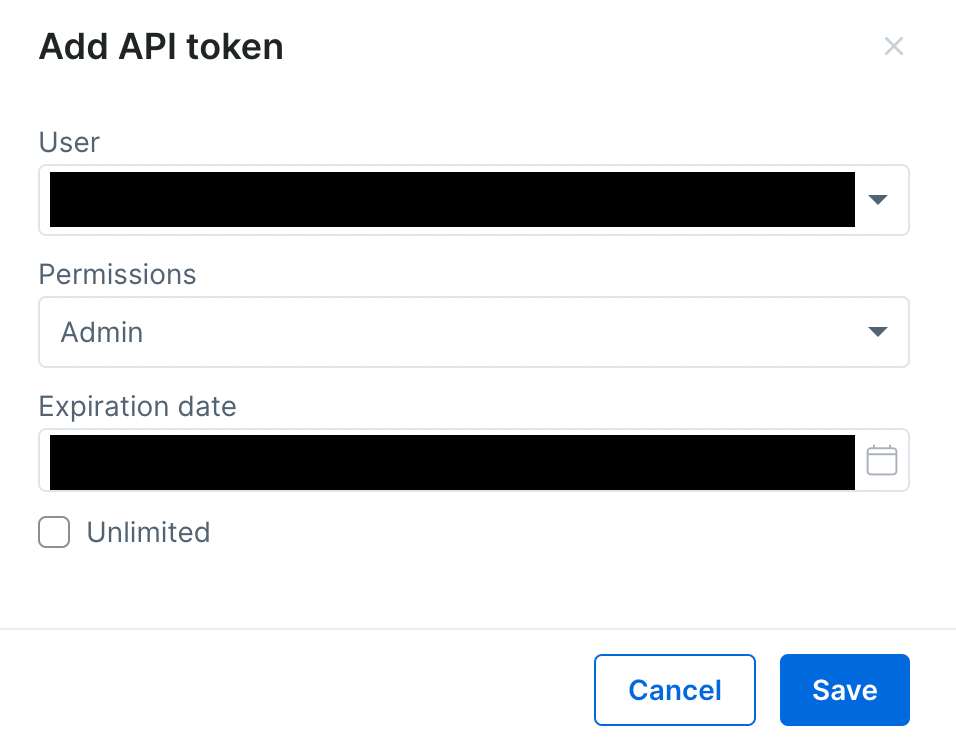Click the User dropdown arrow
Screen dimensions: 956x742
pos(877,200)
